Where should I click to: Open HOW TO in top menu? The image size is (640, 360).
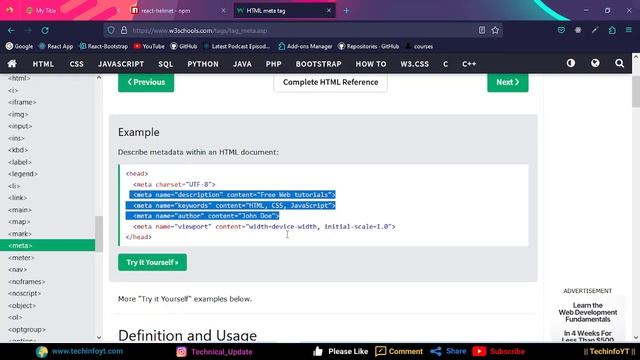pos(371,64)
